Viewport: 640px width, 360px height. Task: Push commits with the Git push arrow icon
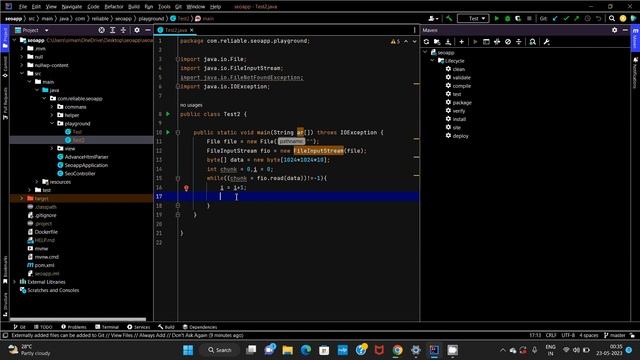pos(576,18)
